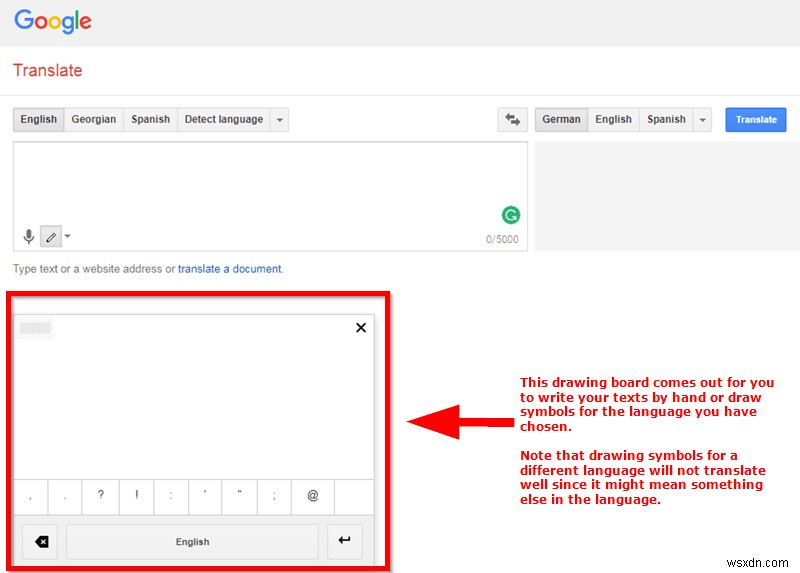Select Spanish as source language
The image size is (800, 573).
[151, 119]
